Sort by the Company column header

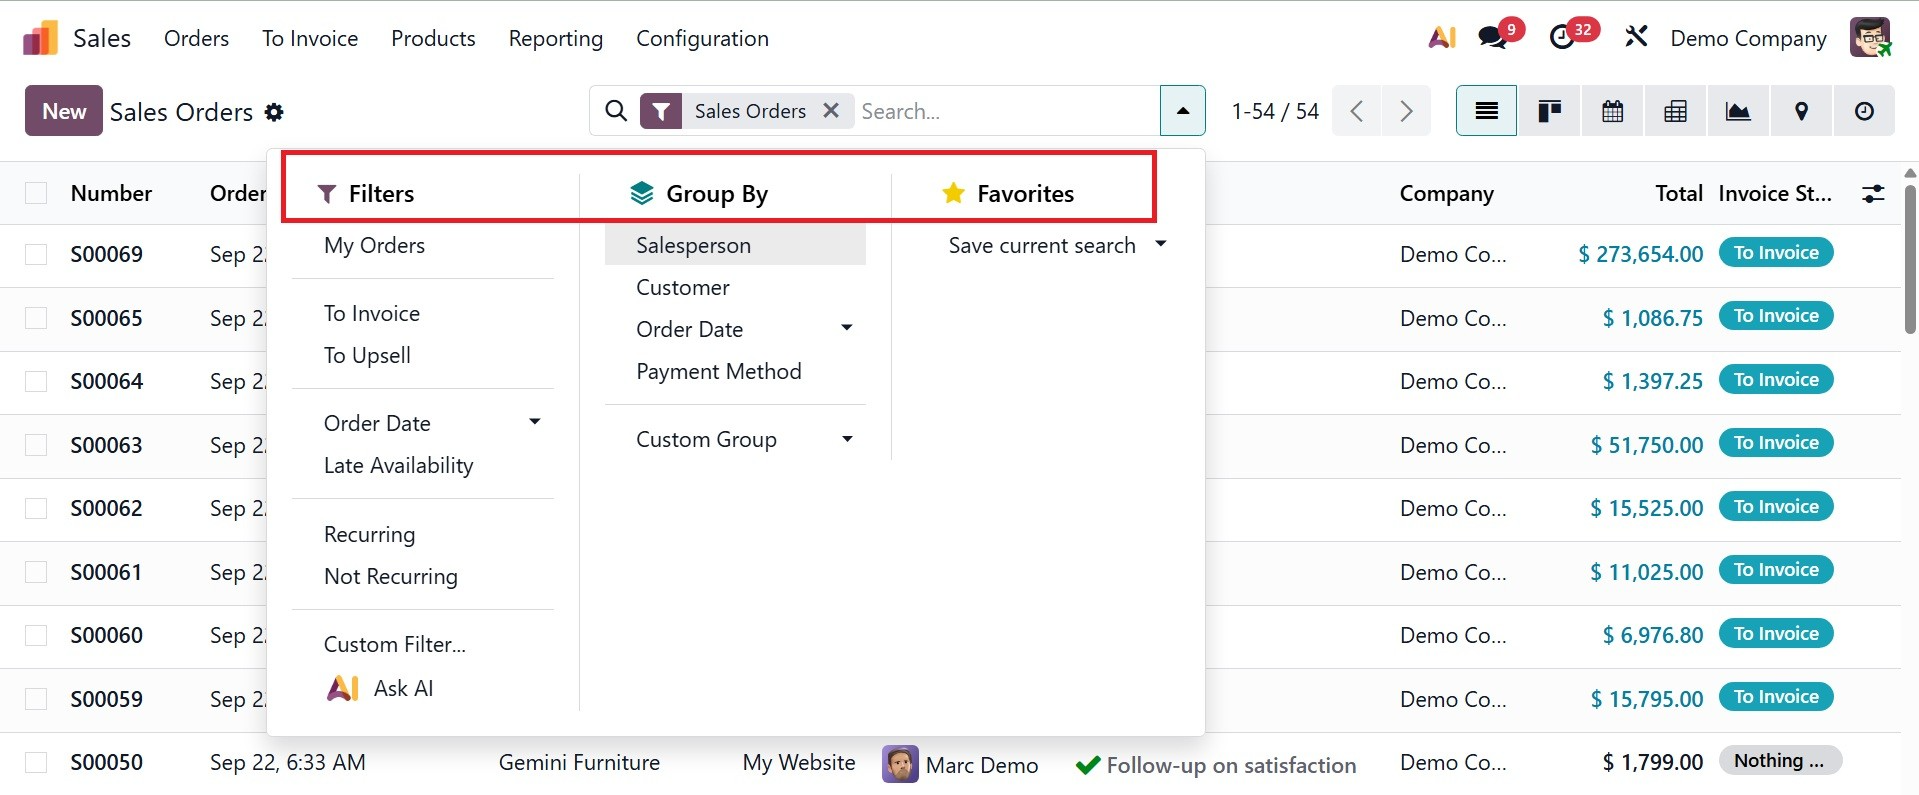click(1446, 193)
